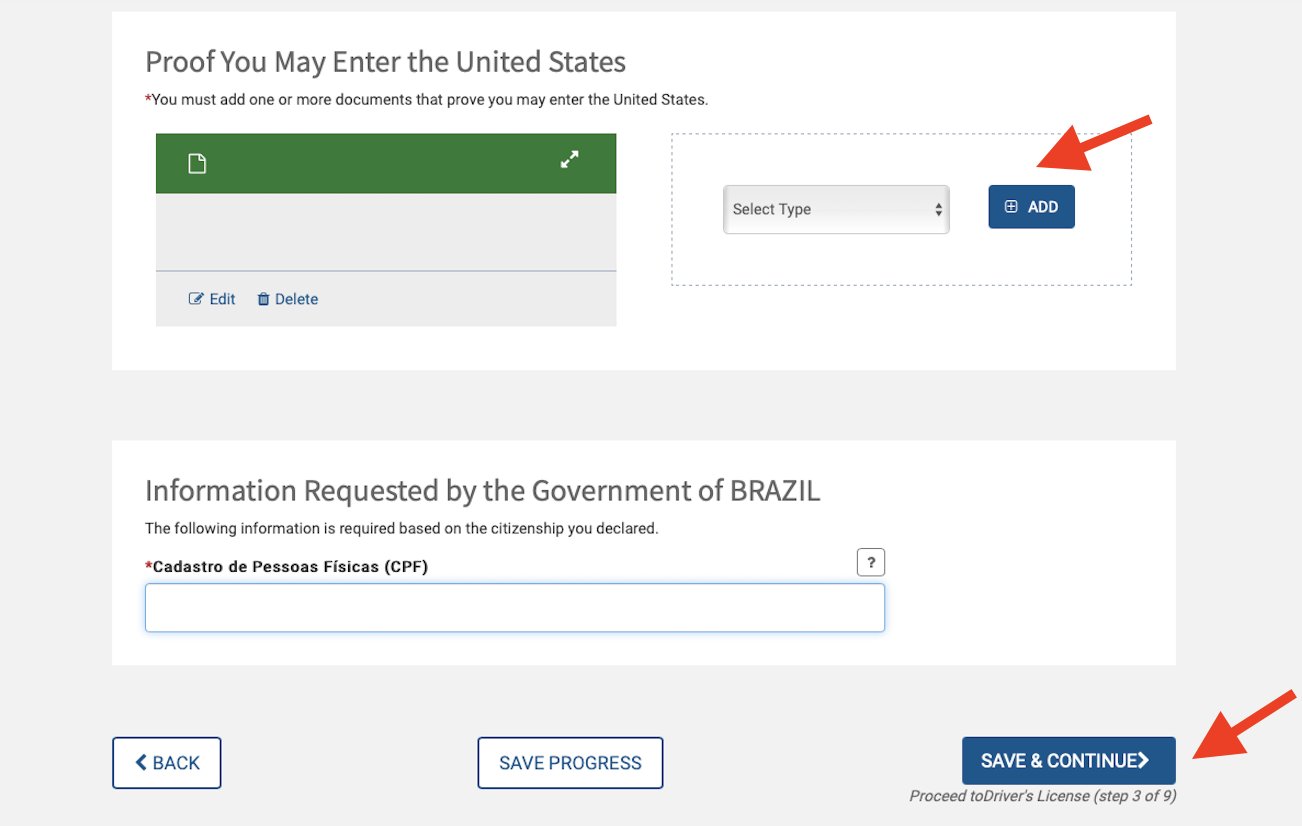Click inside the dashed add-document box
Screen dimensions: 1302x826
point(901,260)
